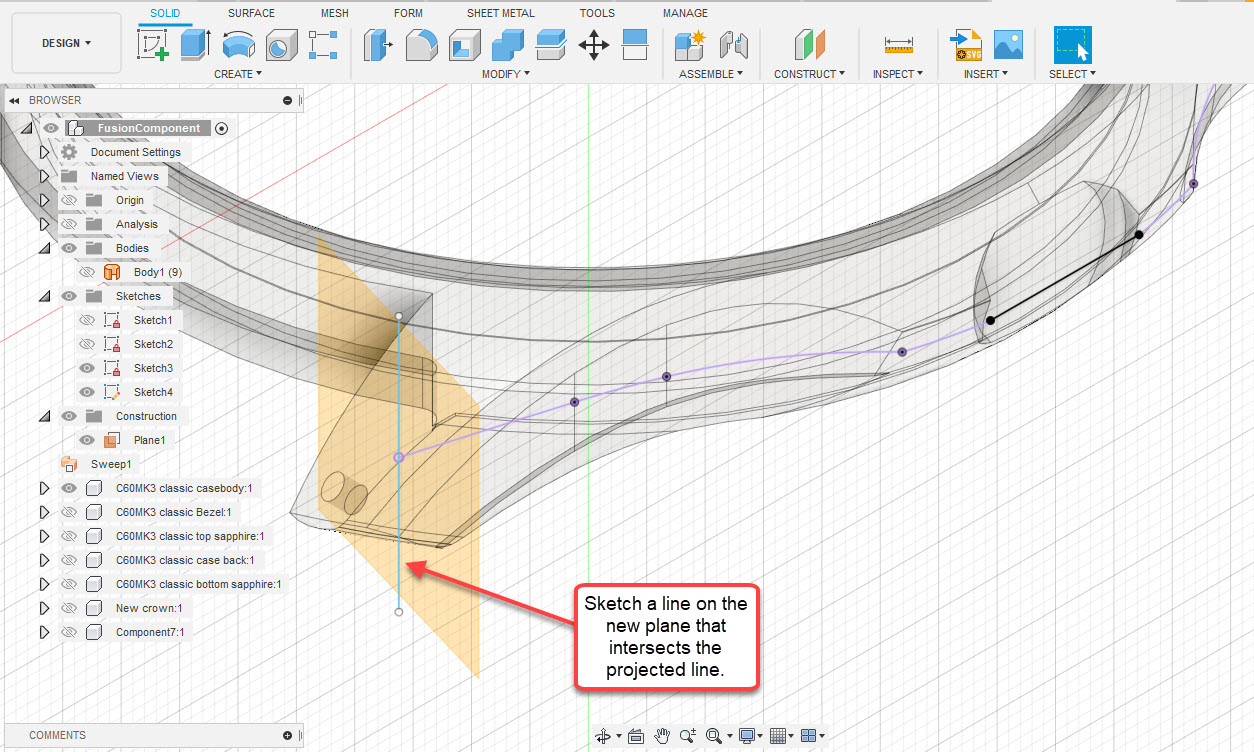The image size is (1254, 752).
Task: Open the CONSTRUCT dropdown menu
Action: tap(806, 73)
